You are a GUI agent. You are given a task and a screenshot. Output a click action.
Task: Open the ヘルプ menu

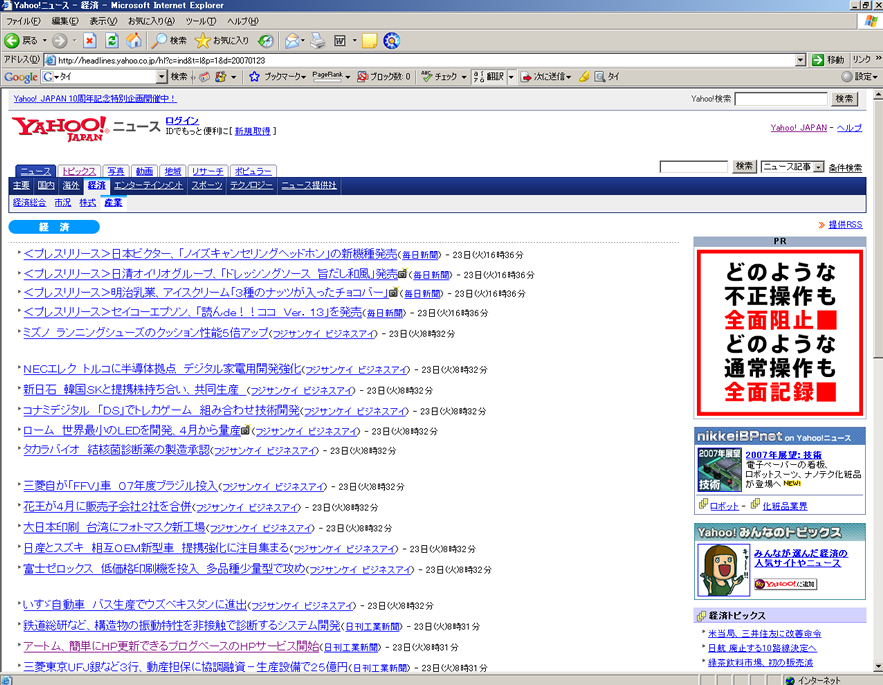(243, 21)
